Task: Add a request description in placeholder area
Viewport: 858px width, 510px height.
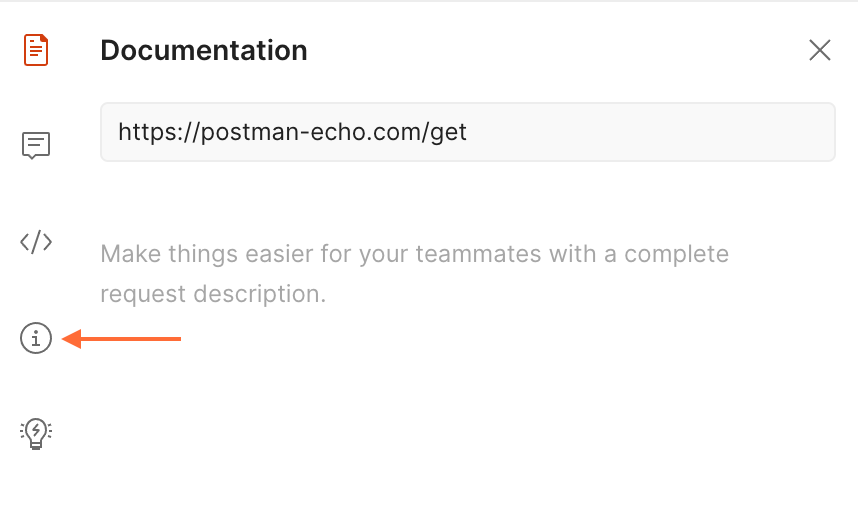Action: (x=414, y=274)
